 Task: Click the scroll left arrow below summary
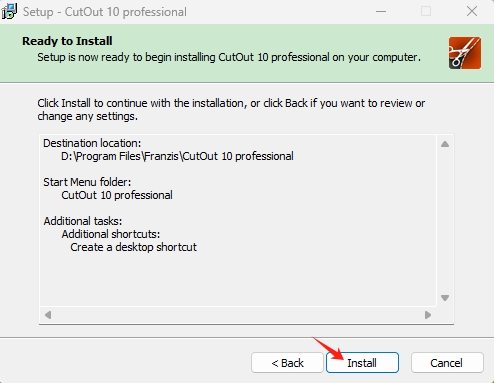48,315
